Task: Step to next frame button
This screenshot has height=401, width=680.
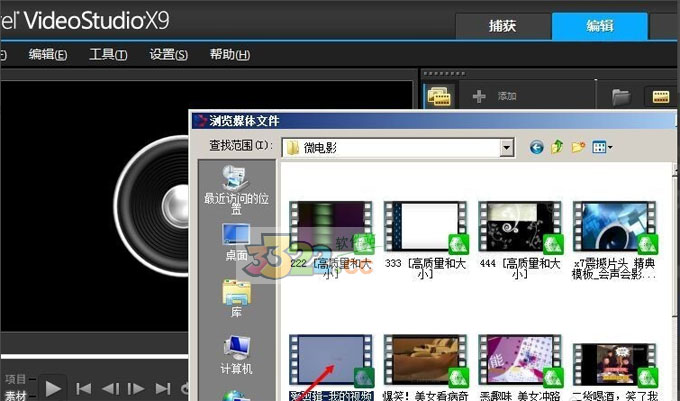Action: point(136,389)
